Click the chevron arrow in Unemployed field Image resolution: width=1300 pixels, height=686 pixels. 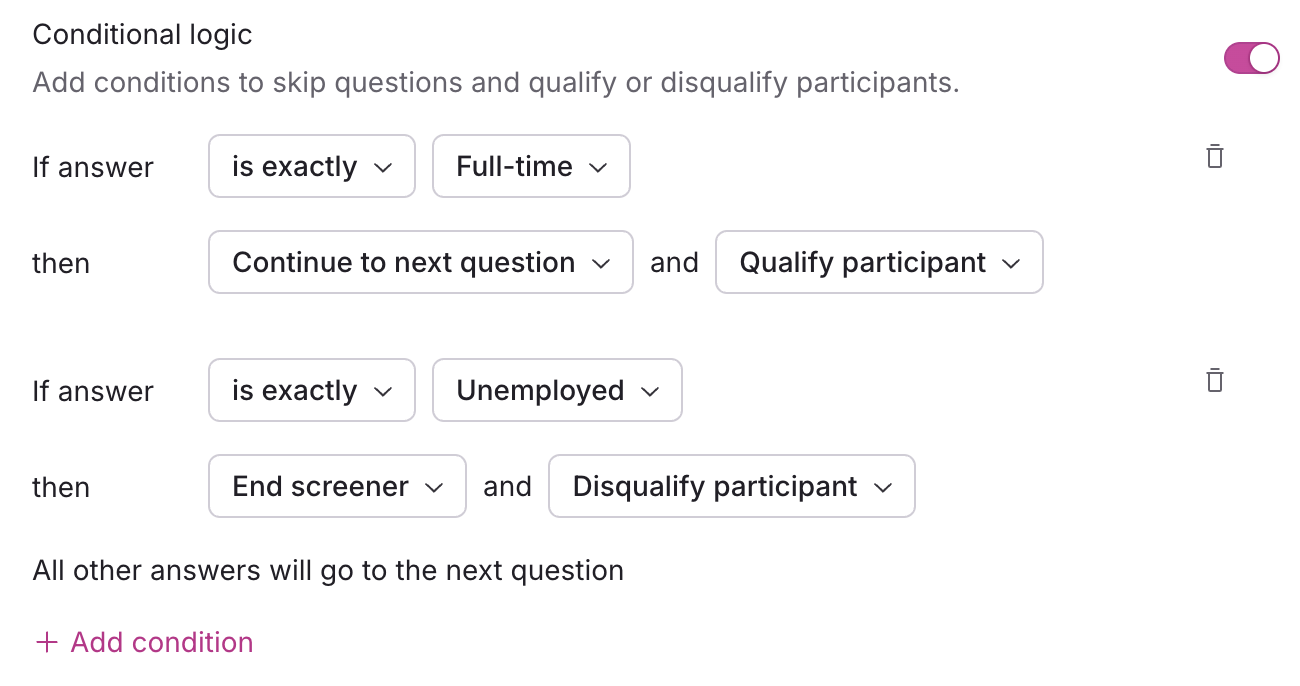point(650,391)
